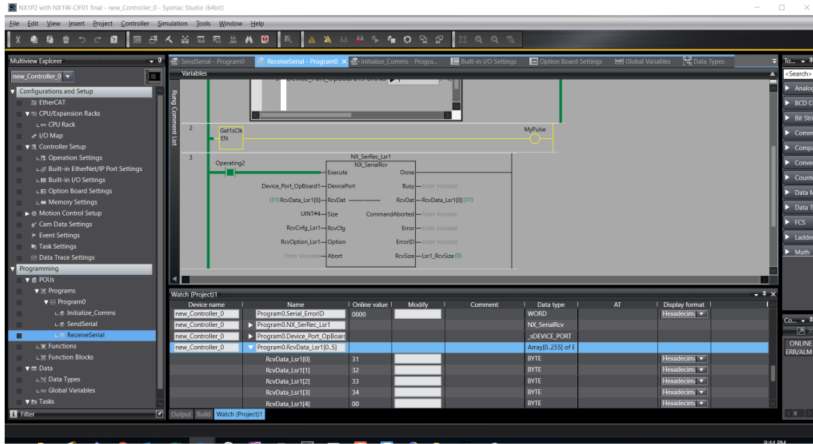This screenshot has height=444, width=813.
Task: Click the circular reset controller icon
Action: pyautogui.click(x=408, y=39)
